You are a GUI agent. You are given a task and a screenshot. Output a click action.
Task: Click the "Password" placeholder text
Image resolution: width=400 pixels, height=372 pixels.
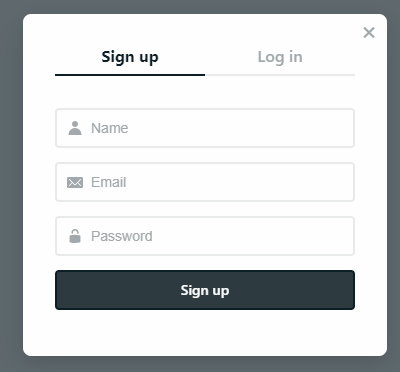pyautogui.click(x=122, y=236)
